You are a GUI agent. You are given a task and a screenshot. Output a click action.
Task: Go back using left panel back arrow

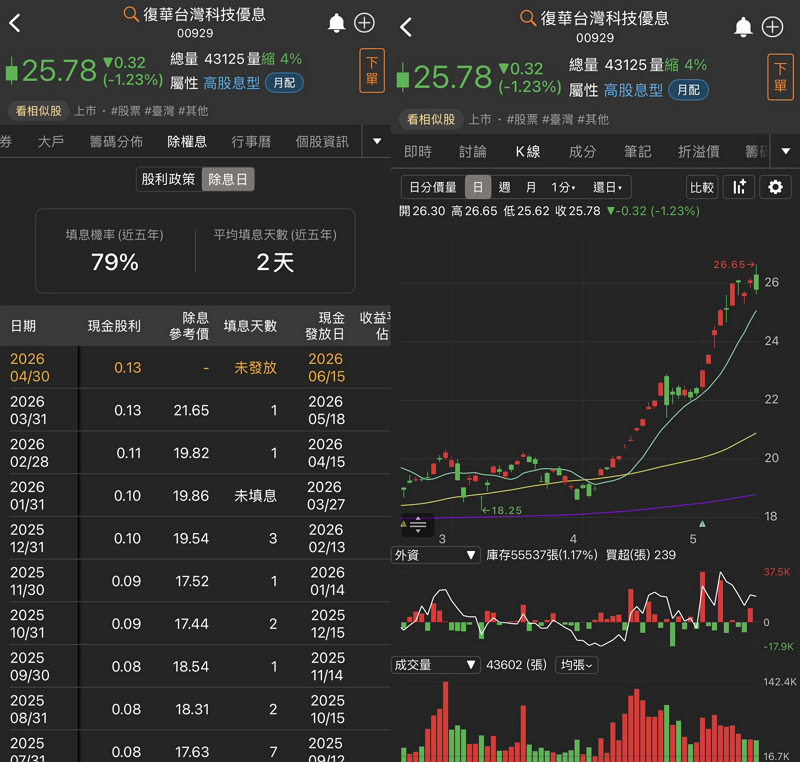(15, 23)
